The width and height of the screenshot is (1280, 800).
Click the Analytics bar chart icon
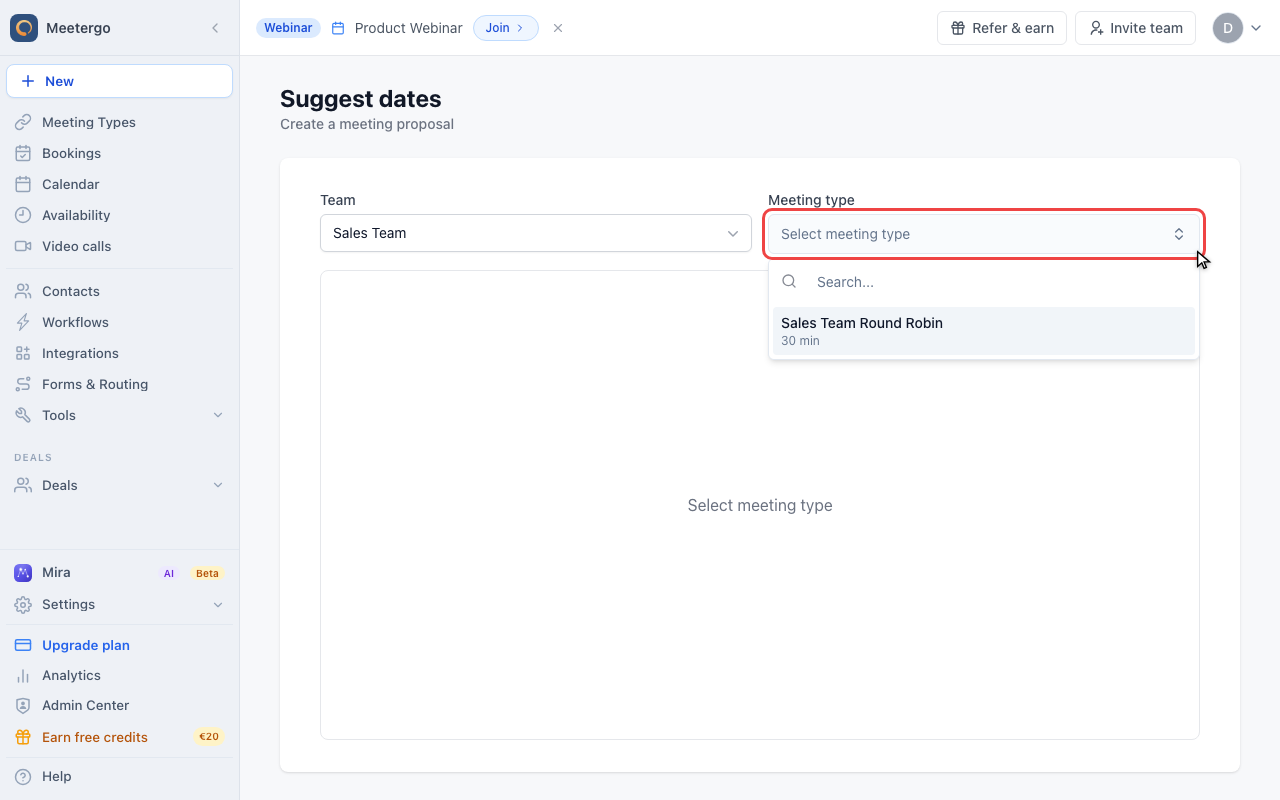[23, 675]
